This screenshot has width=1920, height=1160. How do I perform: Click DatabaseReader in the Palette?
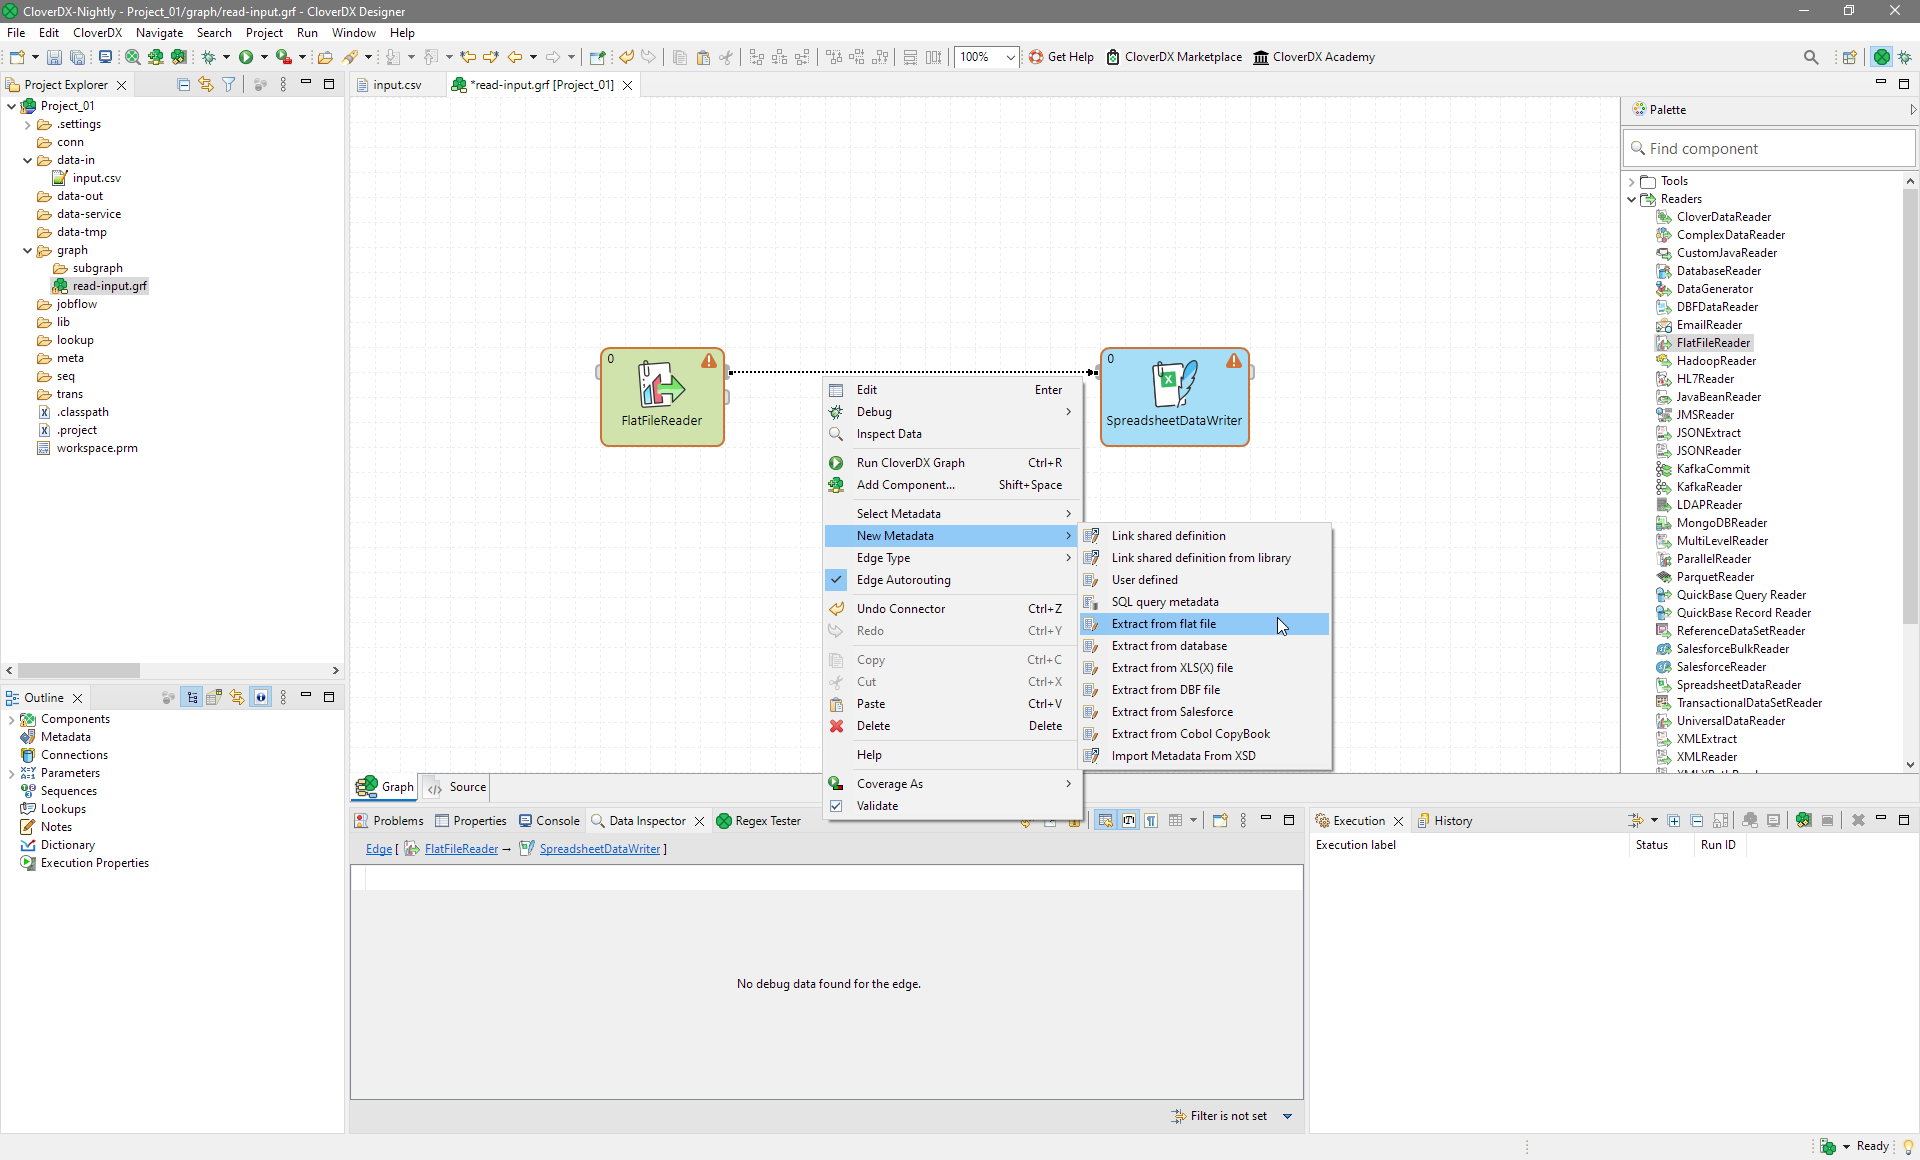[1718, 271]
